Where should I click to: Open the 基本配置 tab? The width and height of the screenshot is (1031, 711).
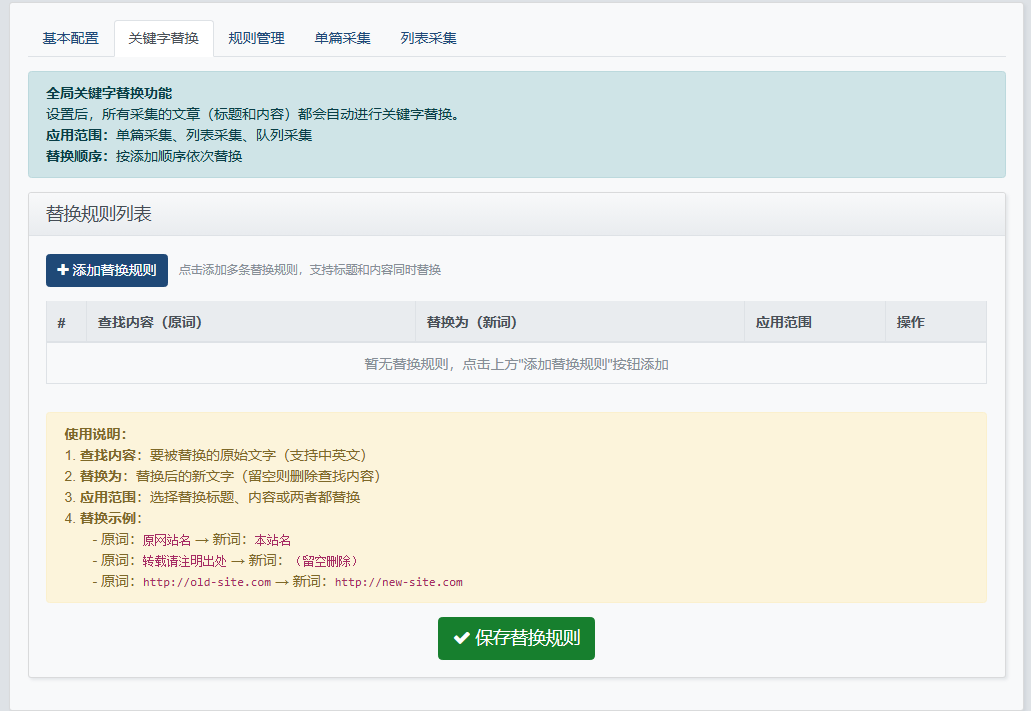(x=70, y=38)
